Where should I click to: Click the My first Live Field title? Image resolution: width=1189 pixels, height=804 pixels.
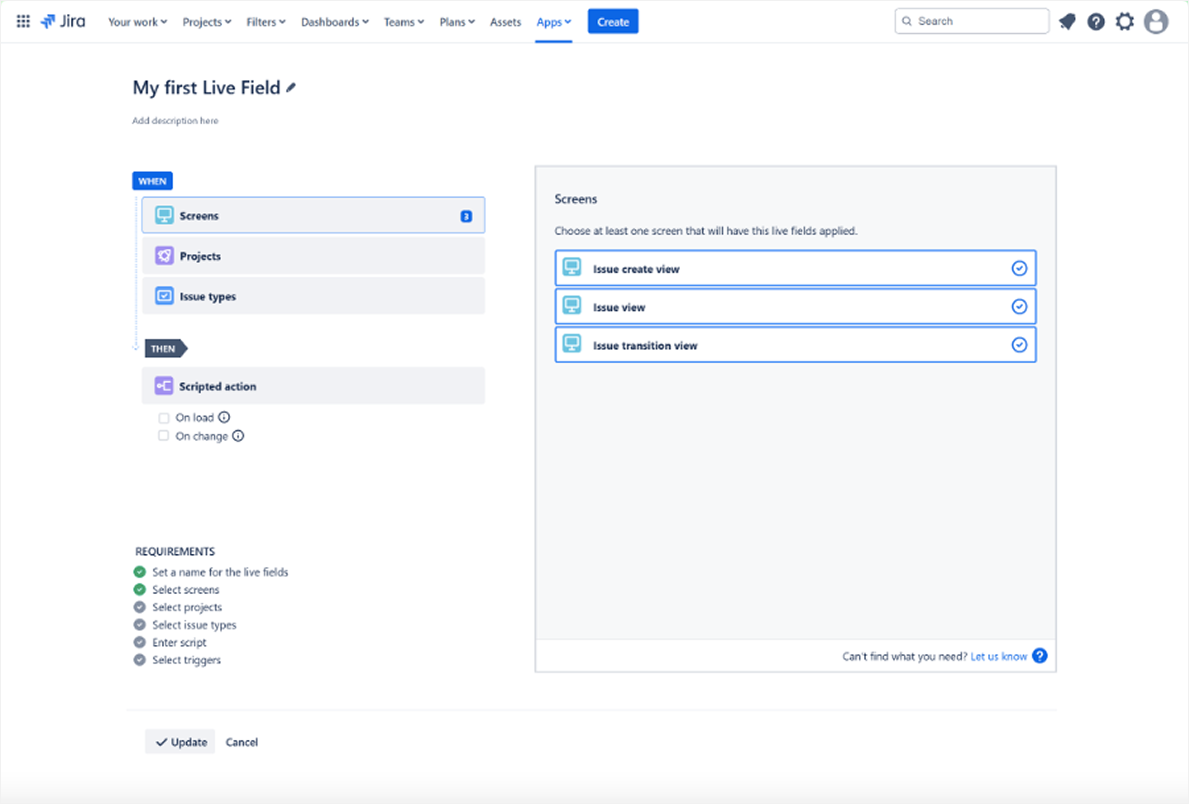pos(206,88)
